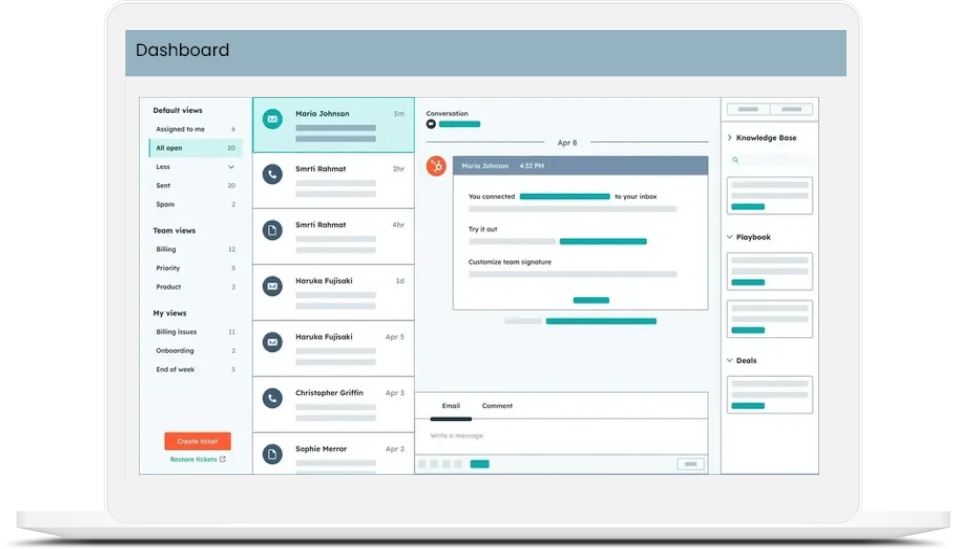Expand the Knowledge Base section
This screenshot has height=549, width=953.
730,138
